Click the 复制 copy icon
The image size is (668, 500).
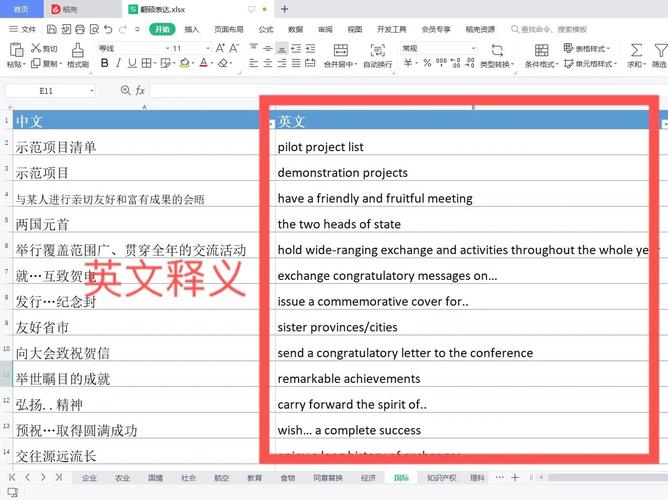pos(36,63)
